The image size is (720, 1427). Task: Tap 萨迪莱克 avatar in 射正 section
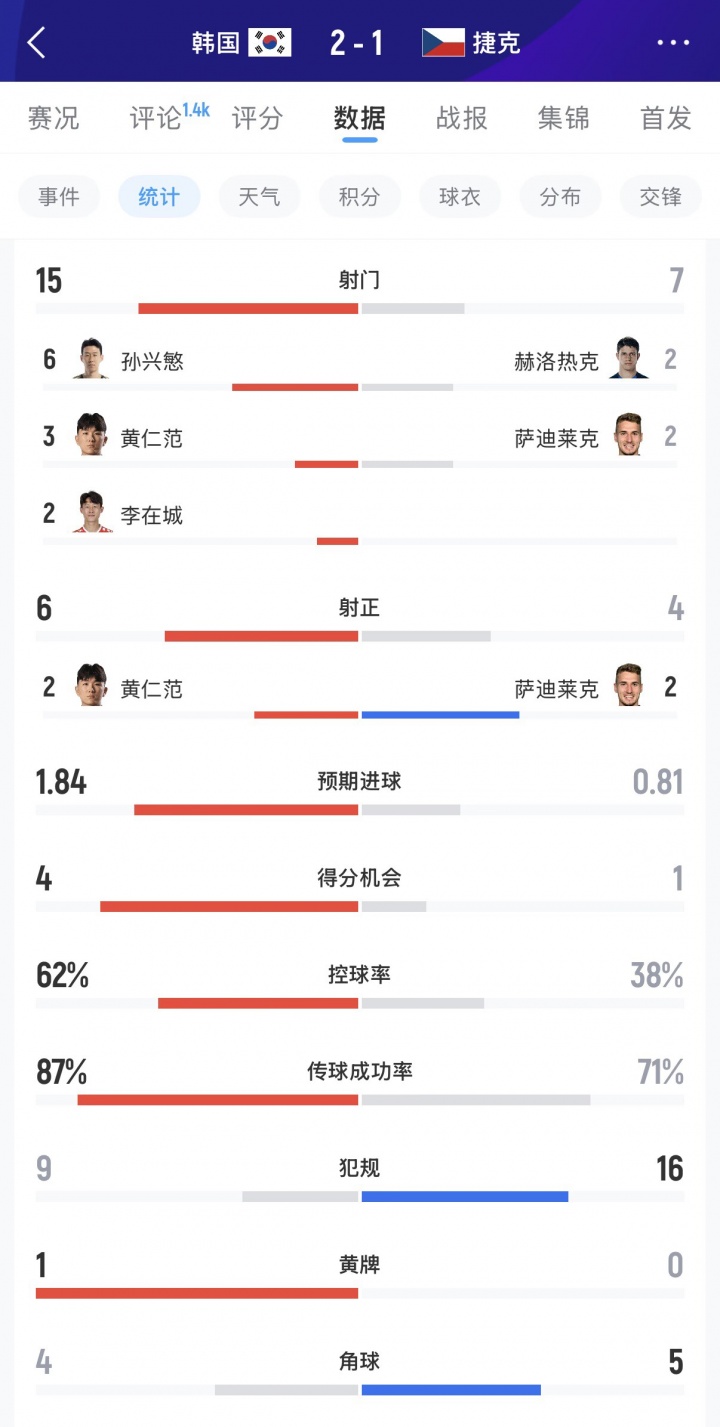pos(630,686)
